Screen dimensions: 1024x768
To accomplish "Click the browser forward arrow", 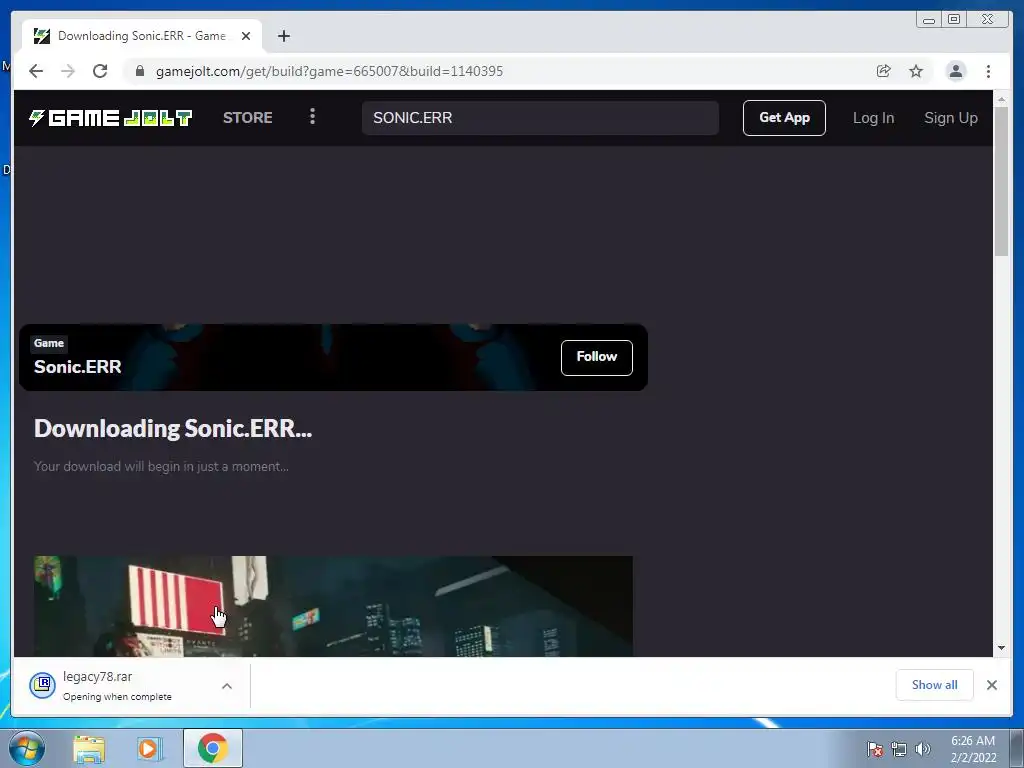I will [x=68, y=71].
